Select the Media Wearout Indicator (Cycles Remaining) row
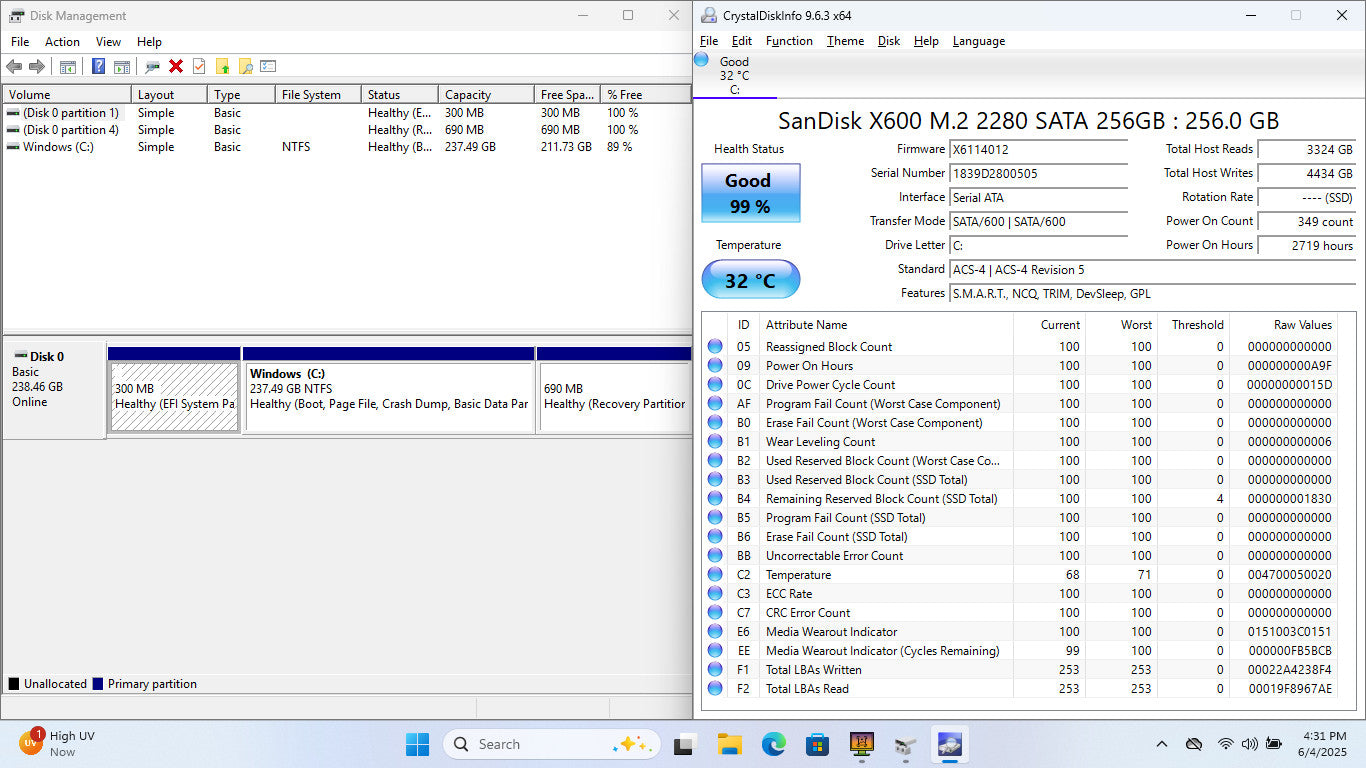The height and width of the screenshot is (768, 1366). click(x=1020, y=650)
